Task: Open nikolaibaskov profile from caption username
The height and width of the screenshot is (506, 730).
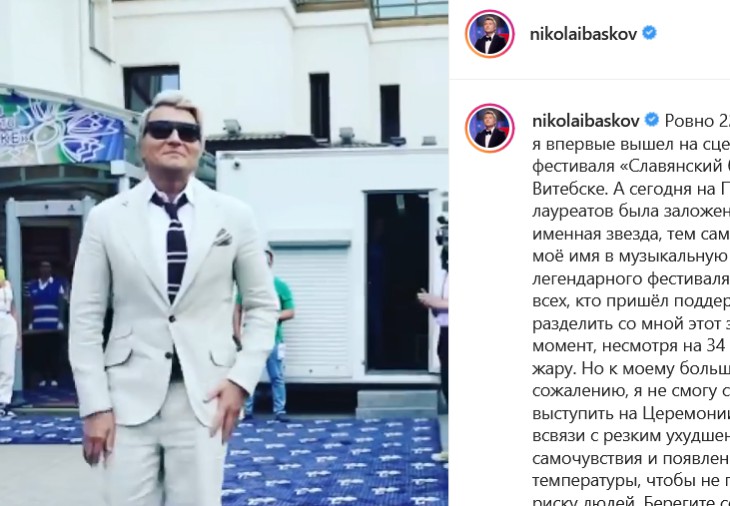Action: [586, 121]
